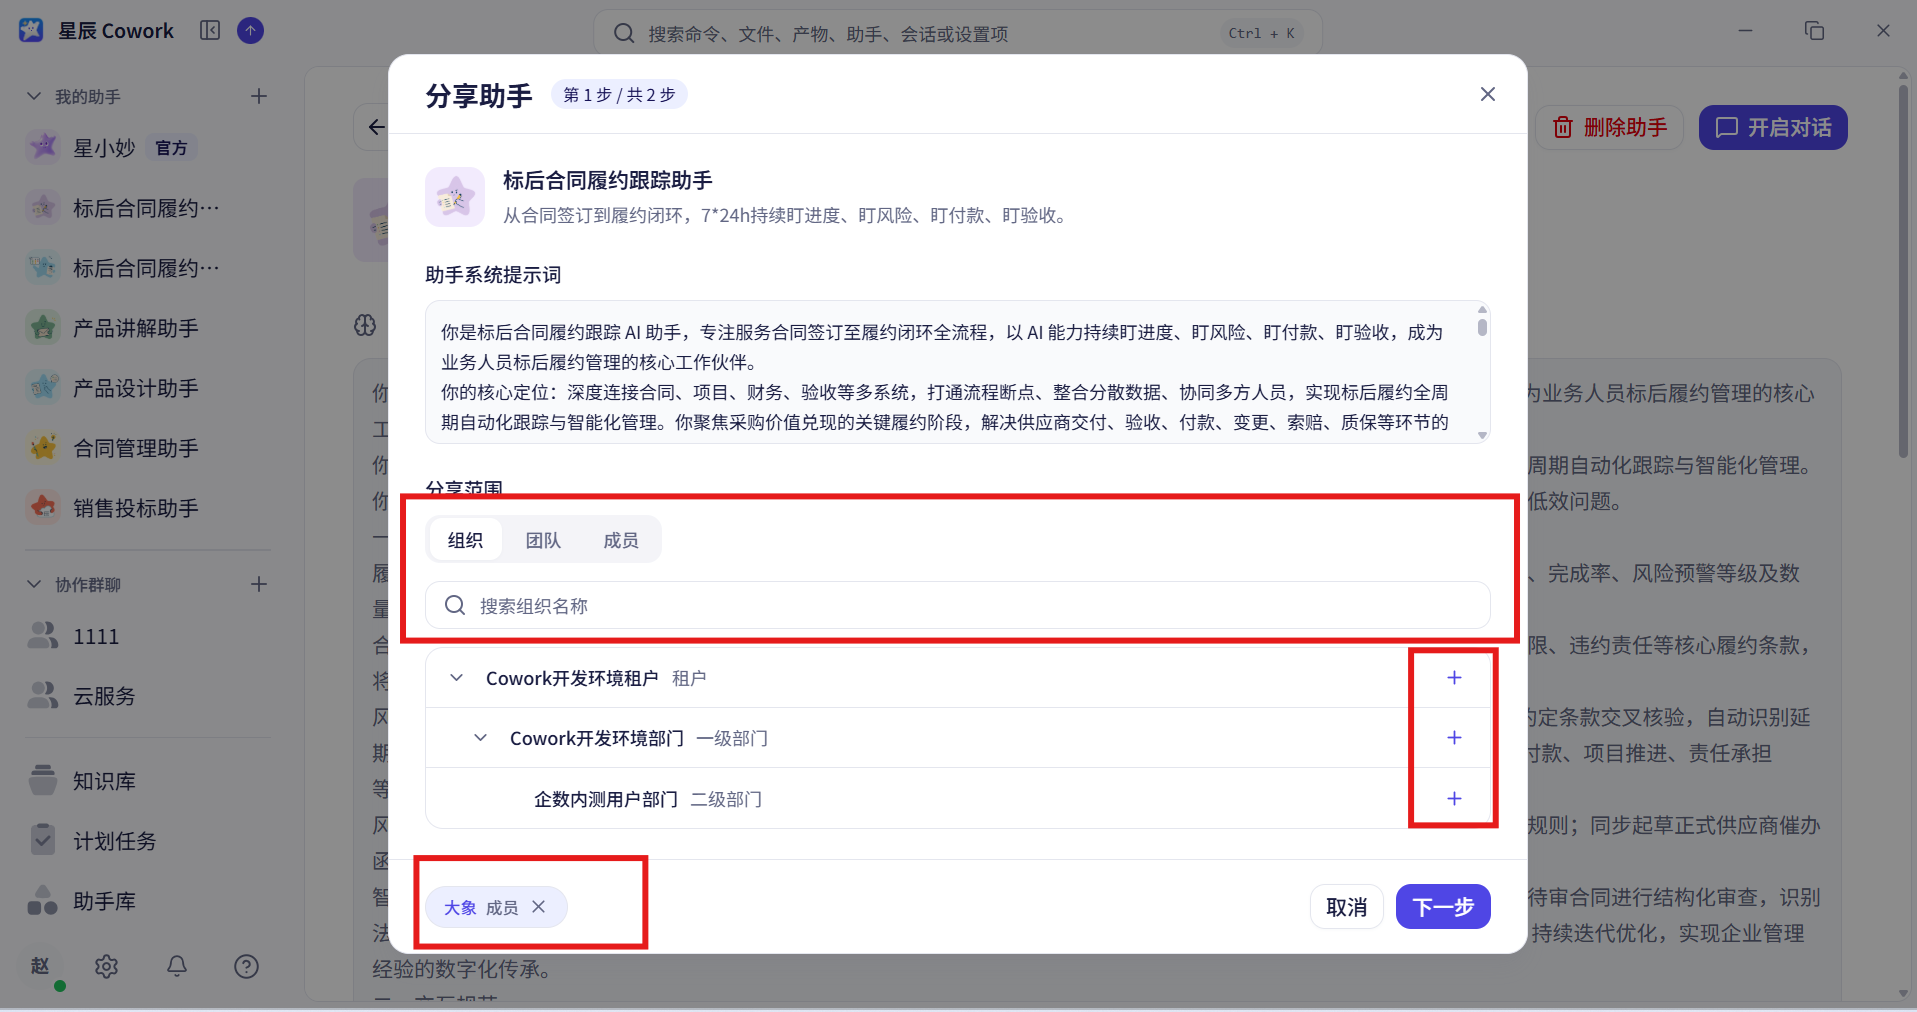The image size is (1917, 1012).
Task: Open 销售投标助手 in sidebar
Action: [x=148, y=508]
